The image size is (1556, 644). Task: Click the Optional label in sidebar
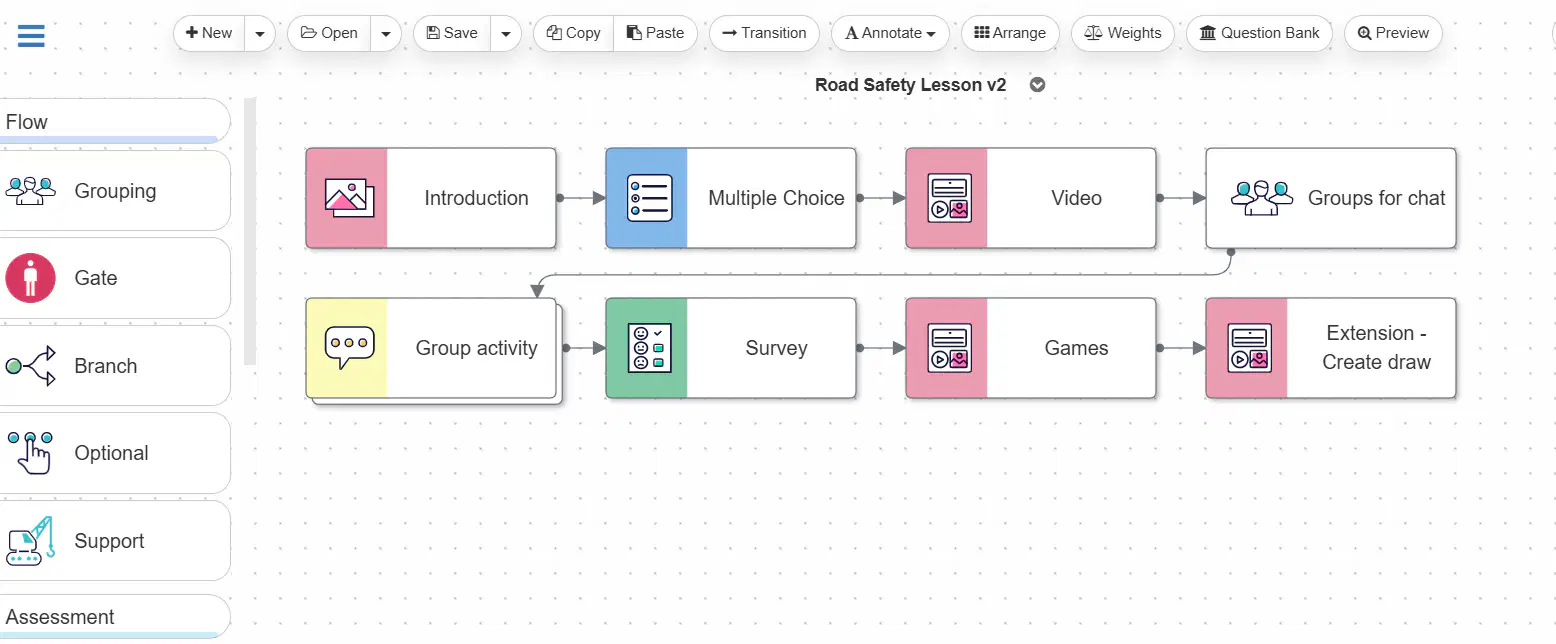click(111, 453)
